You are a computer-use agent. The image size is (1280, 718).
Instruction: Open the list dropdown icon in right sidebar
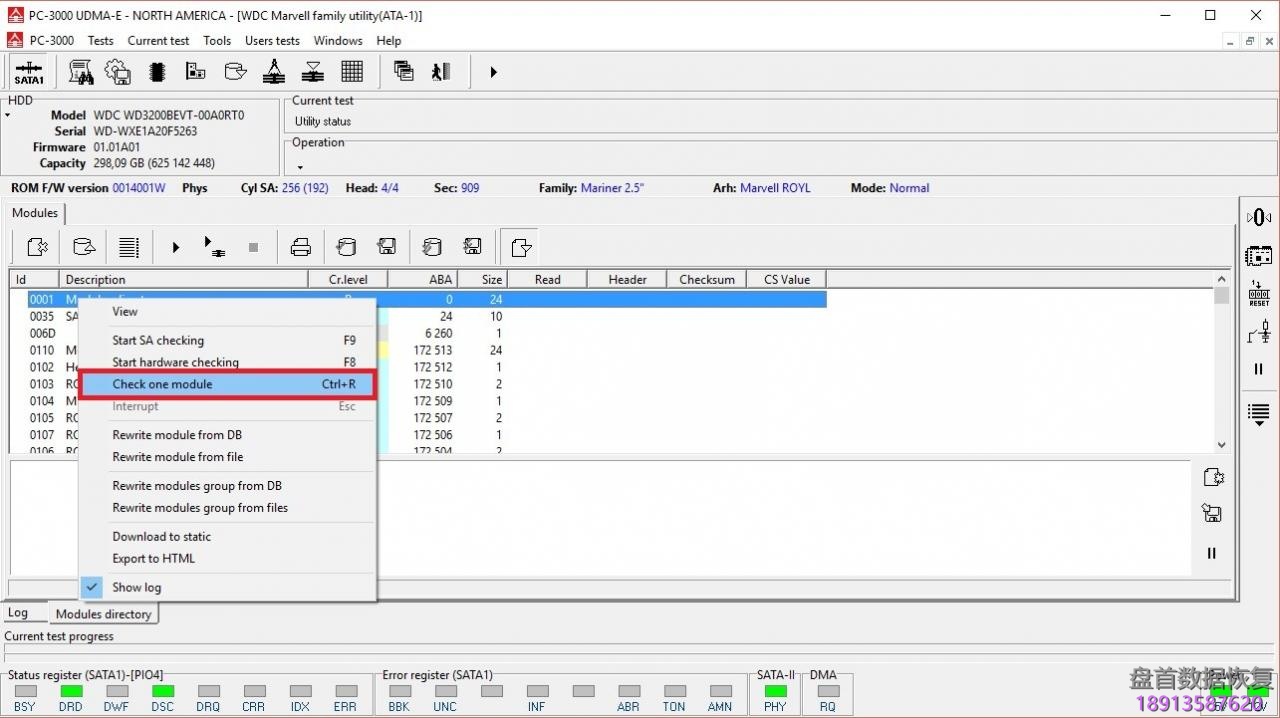(x=1258, y=413)
